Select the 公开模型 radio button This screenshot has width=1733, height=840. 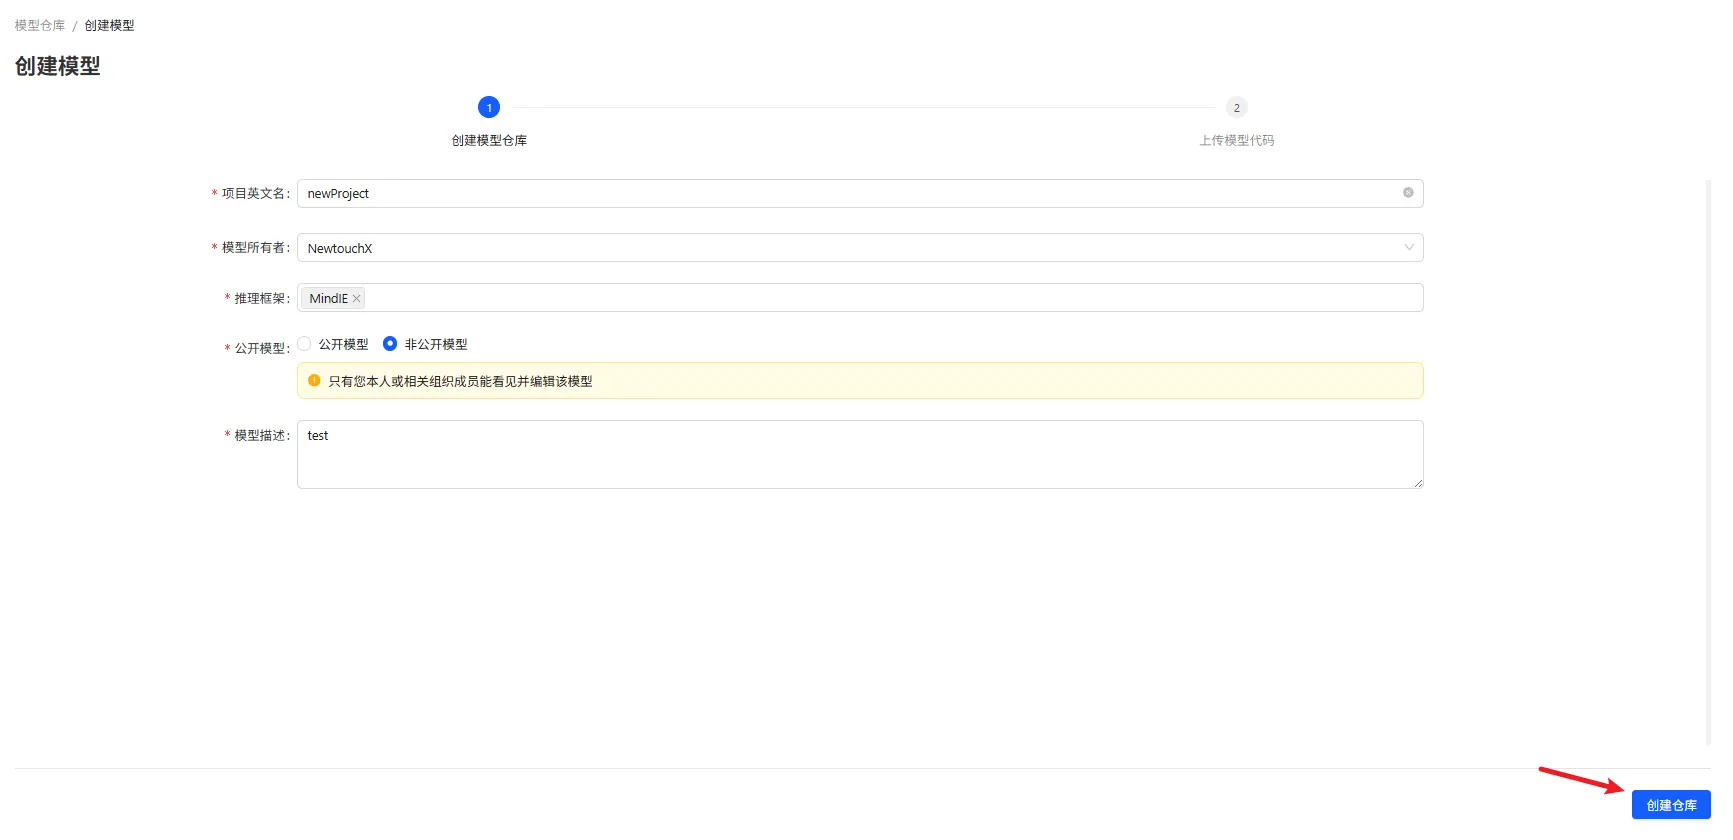(305, 344)
